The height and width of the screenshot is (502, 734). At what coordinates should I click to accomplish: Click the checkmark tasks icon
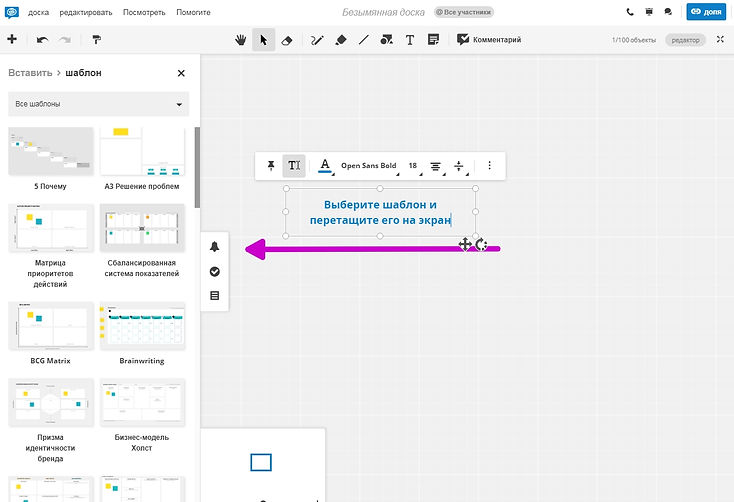(x=214, y=272)
